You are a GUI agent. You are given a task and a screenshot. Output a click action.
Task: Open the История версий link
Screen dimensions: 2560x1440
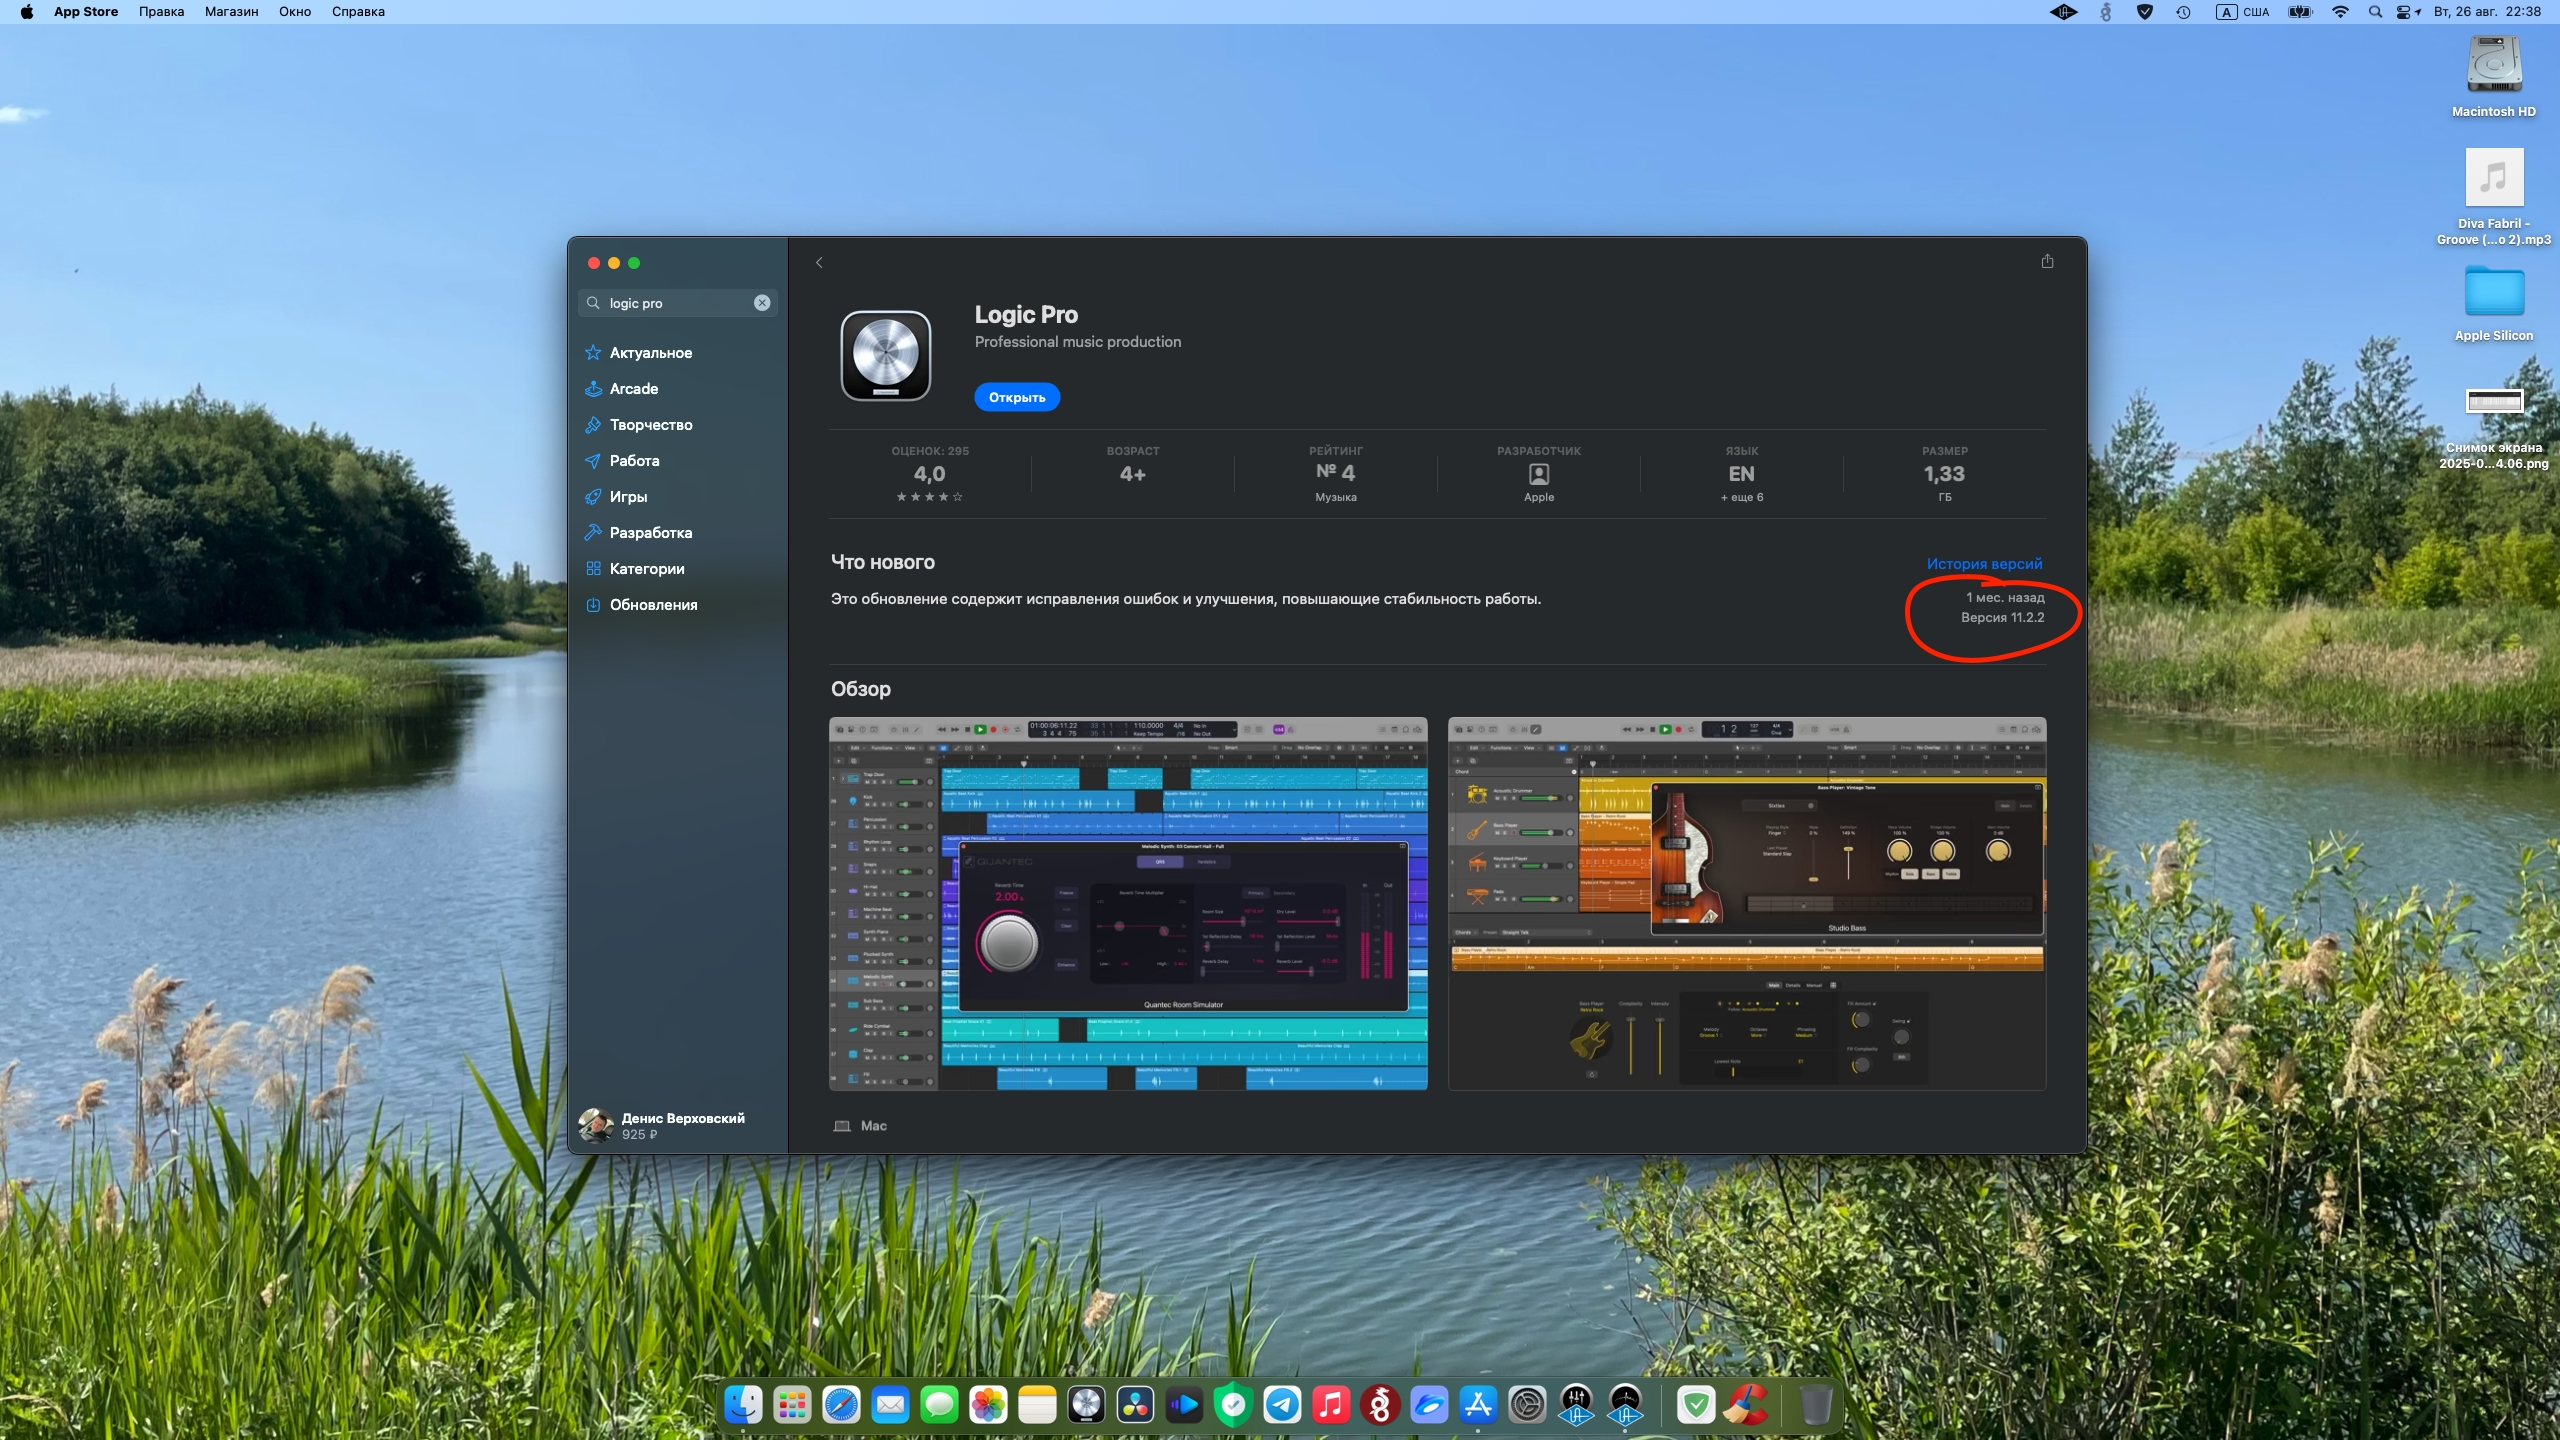click(x=1984, y=564)
